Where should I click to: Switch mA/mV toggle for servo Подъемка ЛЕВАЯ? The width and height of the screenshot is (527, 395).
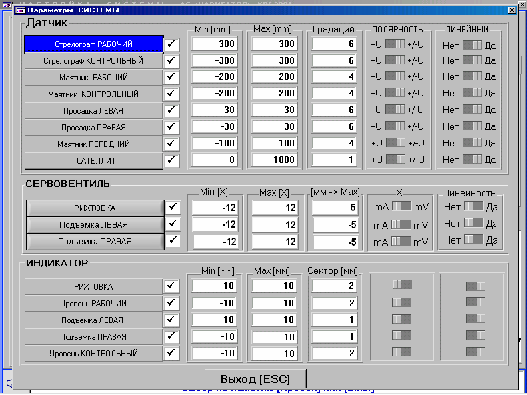pos(401,224)
